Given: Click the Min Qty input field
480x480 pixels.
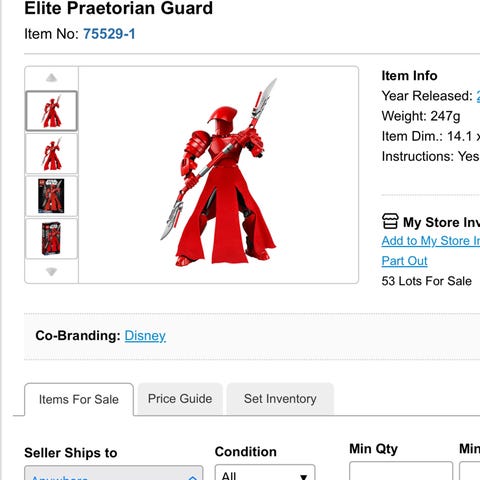Looking at the screenshot, I should 401,471.
